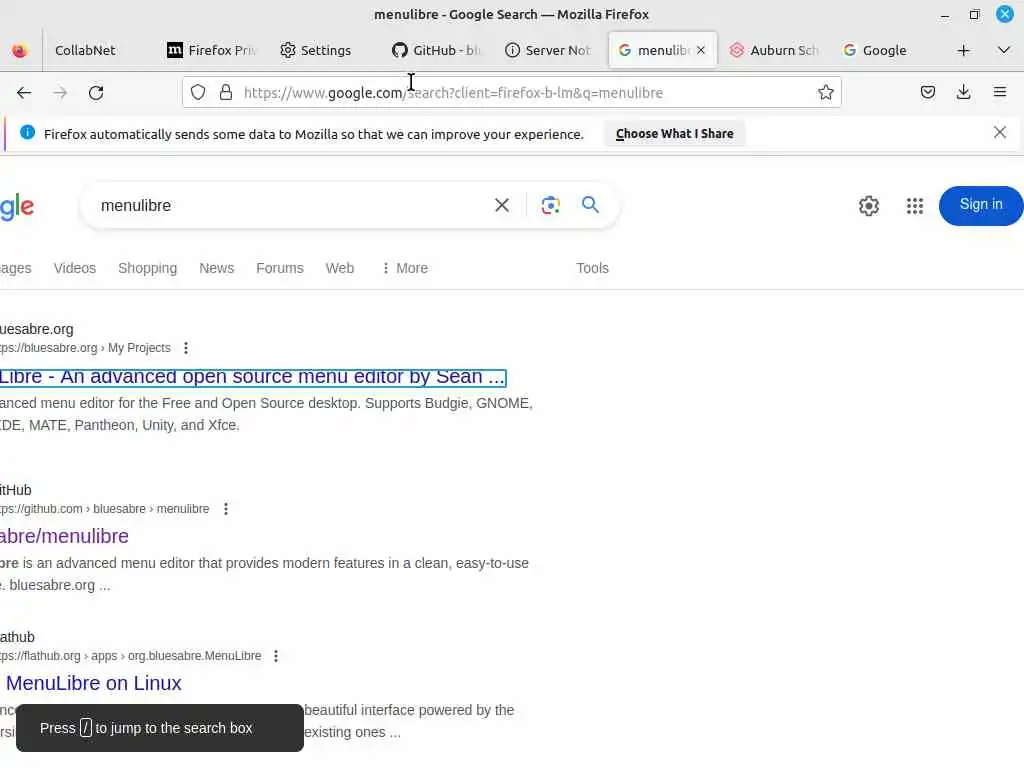Click Choose What I Share button
The height and width of the screenshot is (768, 1024).
click(674, 133)
